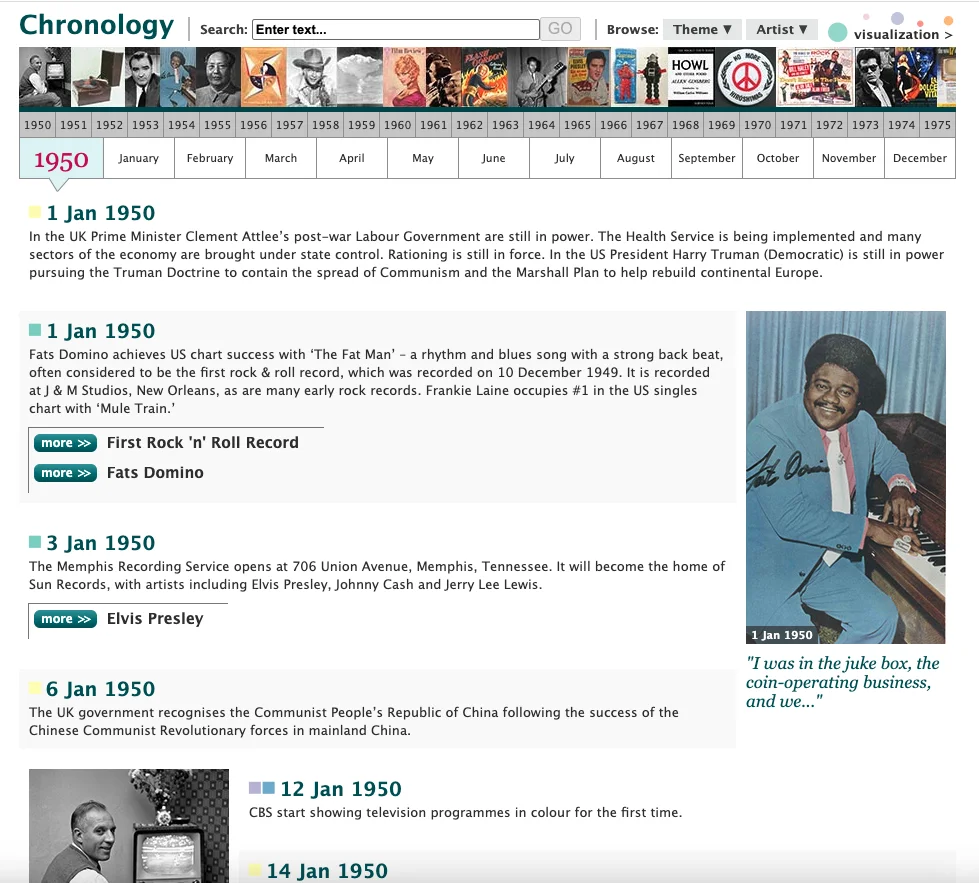Select year 1972 on the timeline
The height and width of the screenshot is (883, 979).
(830, 125)
